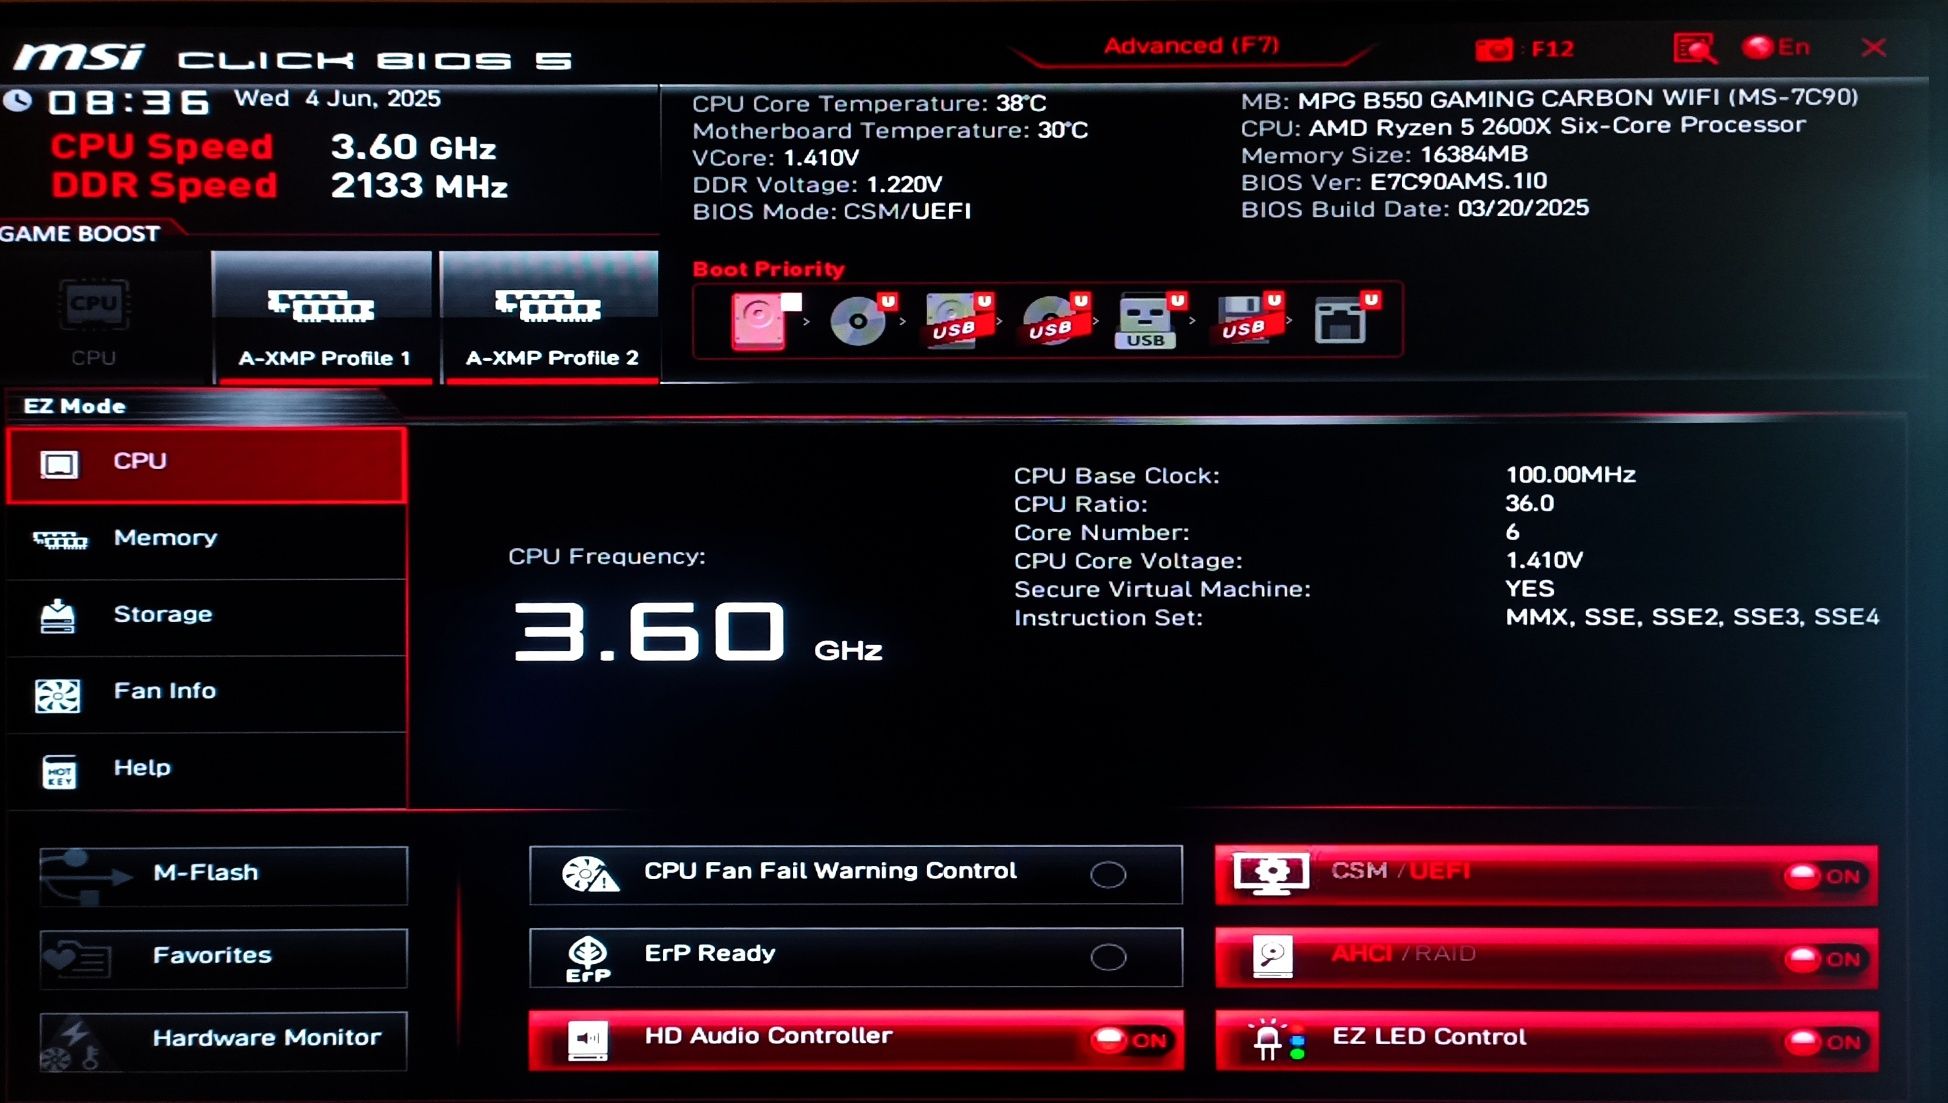Select the USB floppy boot device icon
Screen dimensions: 1948x1103
1248,320
